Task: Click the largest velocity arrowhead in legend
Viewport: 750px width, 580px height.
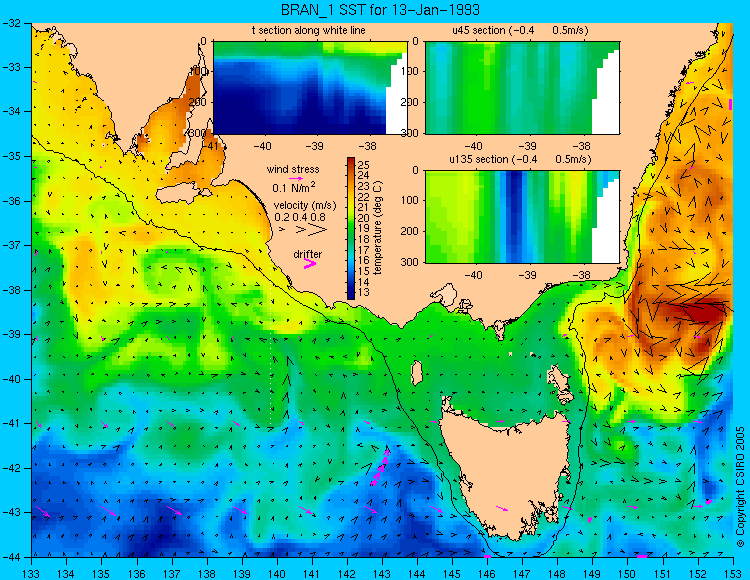Action: pos(318,230)
